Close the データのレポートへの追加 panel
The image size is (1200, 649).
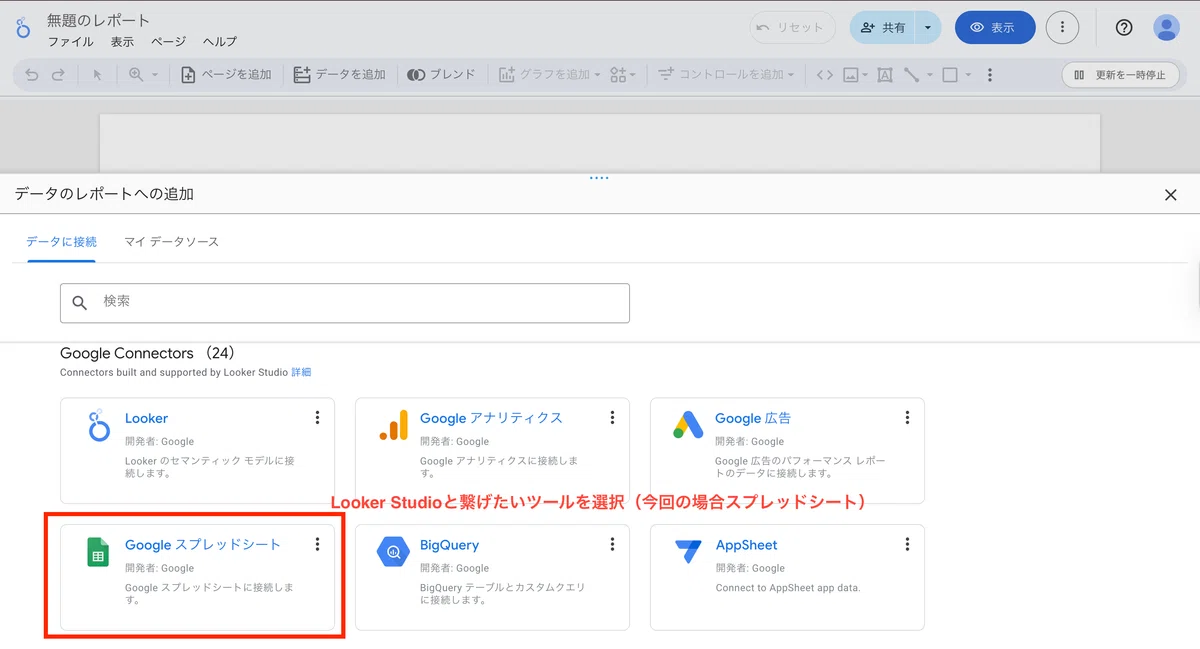pos(1171,195)
